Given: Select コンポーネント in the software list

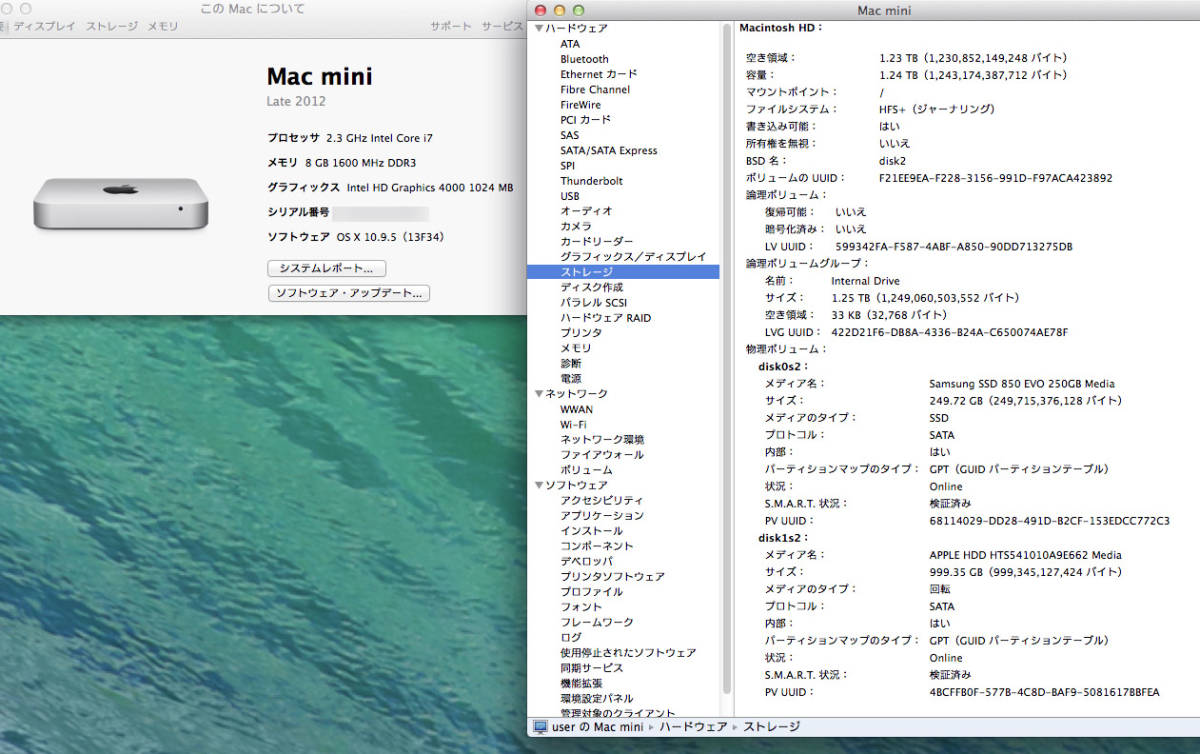Looking at the screenshot, I should point(597,546).
